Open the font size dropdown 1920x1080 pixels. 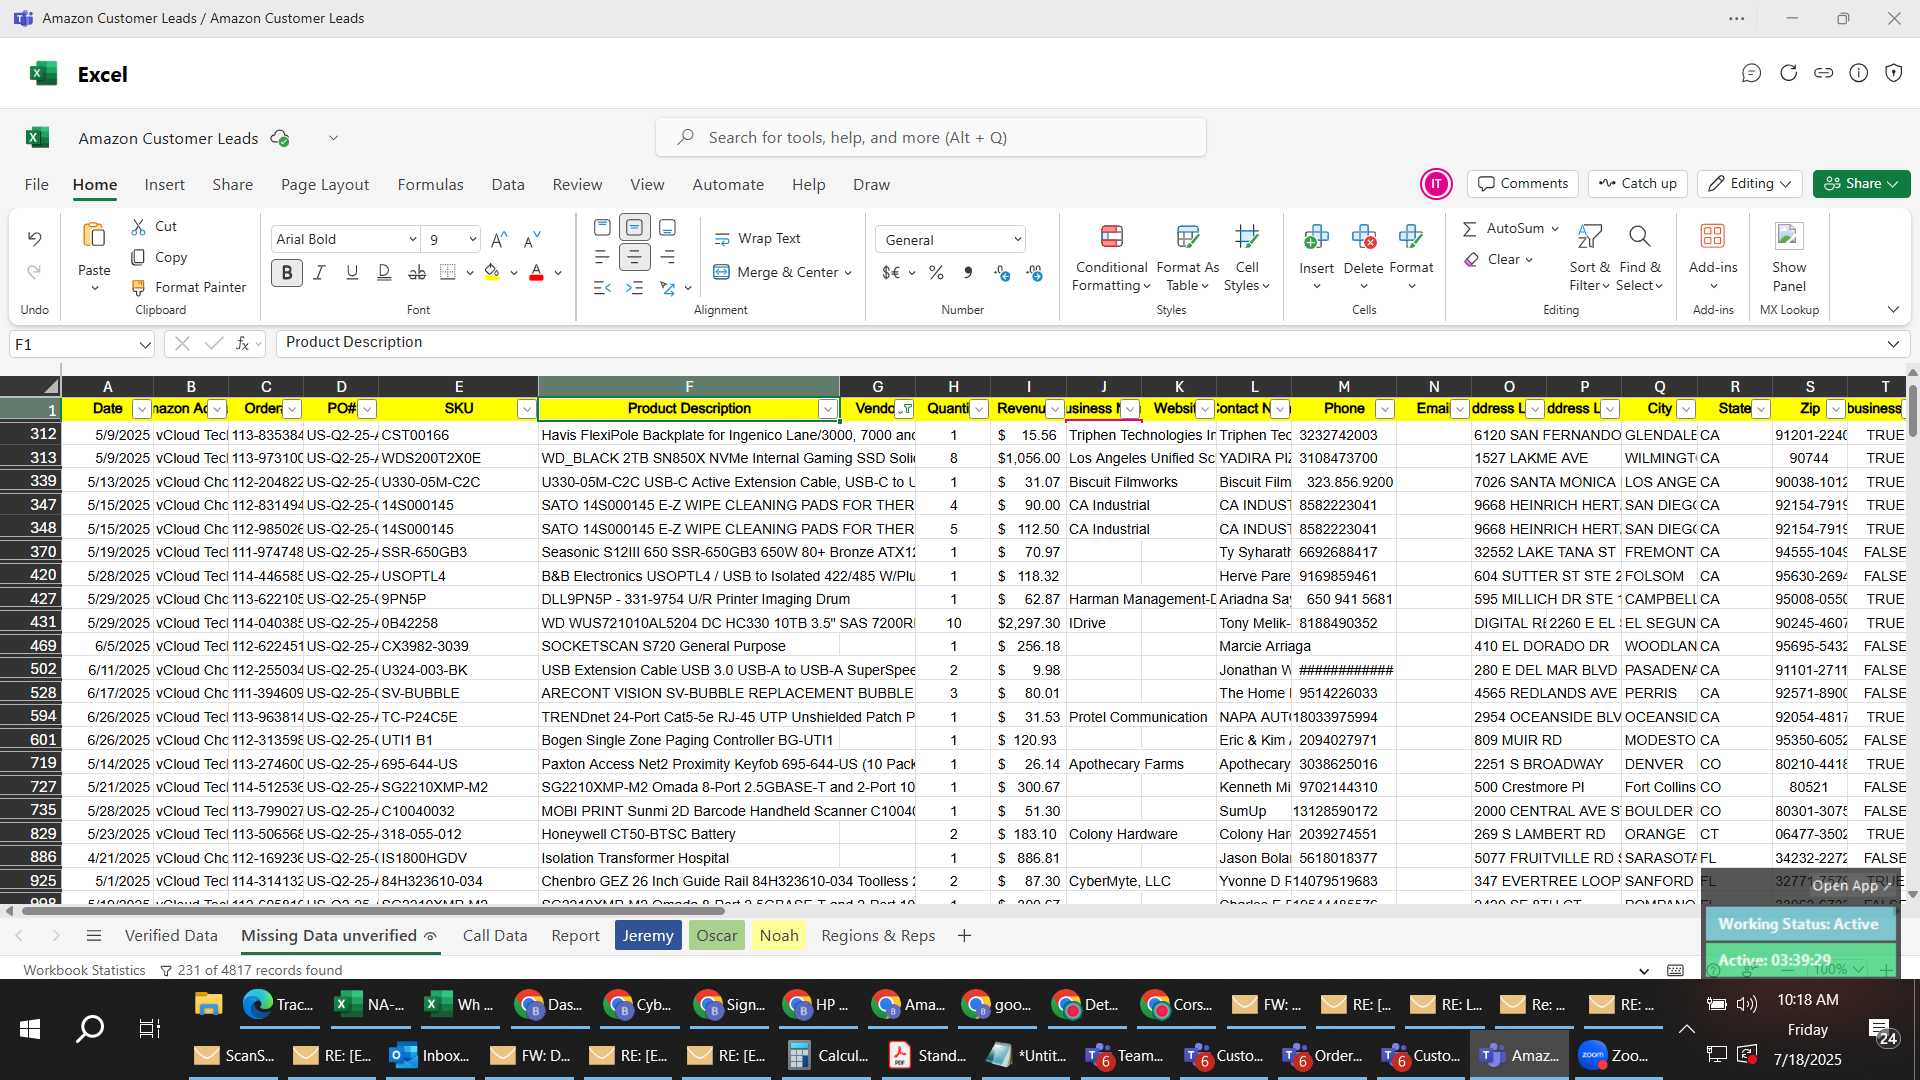472,240
